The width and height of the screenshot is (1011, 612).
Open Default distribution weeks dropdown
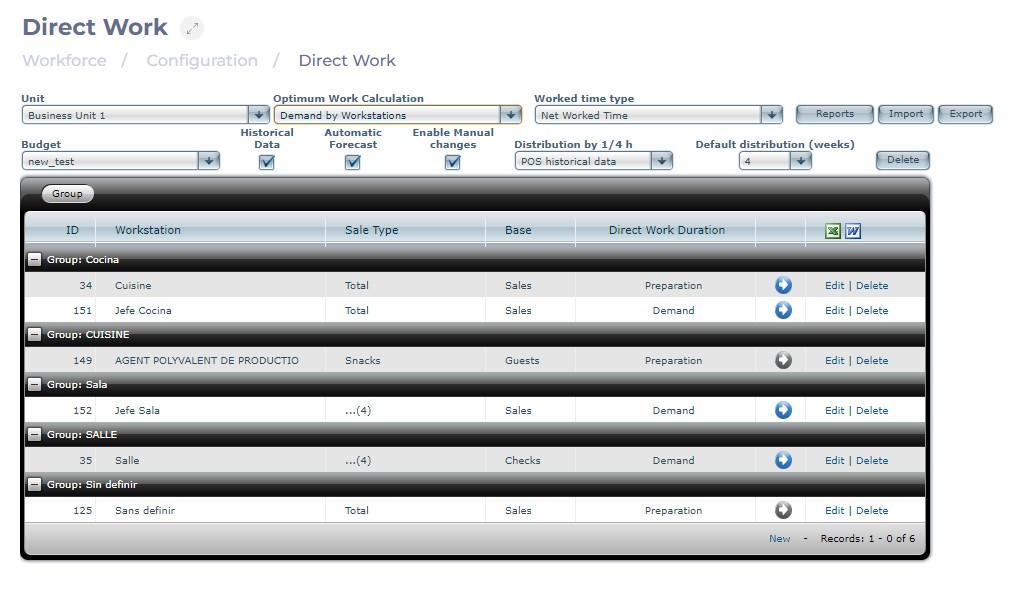coord(775,161)
